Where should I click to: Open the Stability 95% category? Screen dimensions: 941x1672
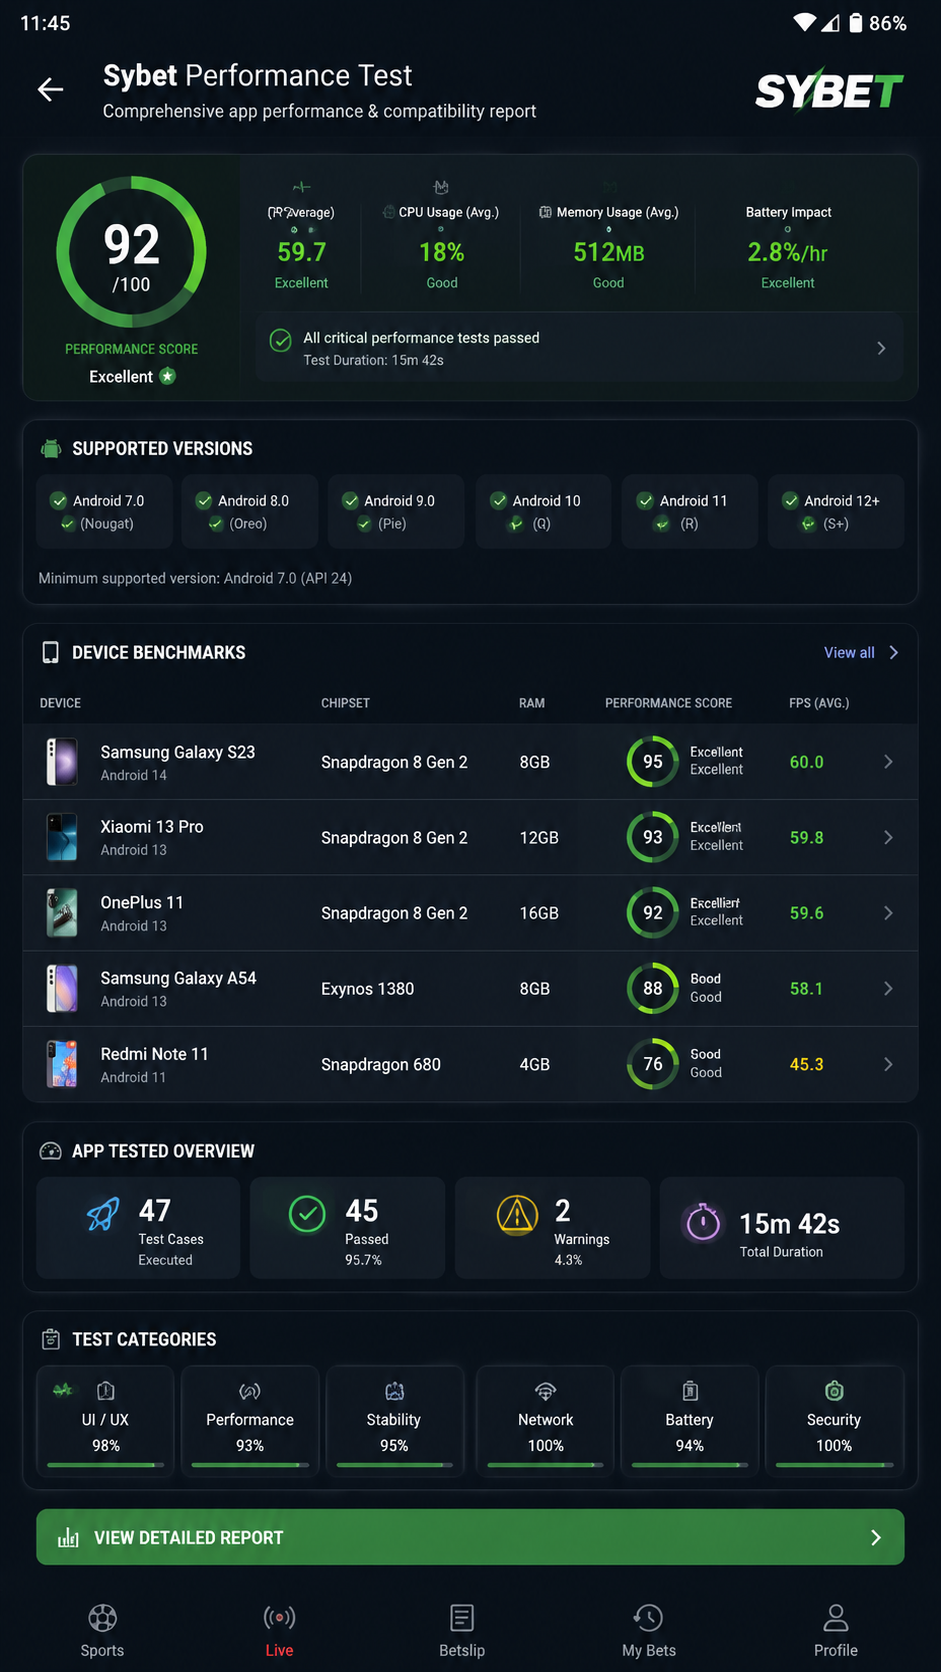coord(394,1421)
